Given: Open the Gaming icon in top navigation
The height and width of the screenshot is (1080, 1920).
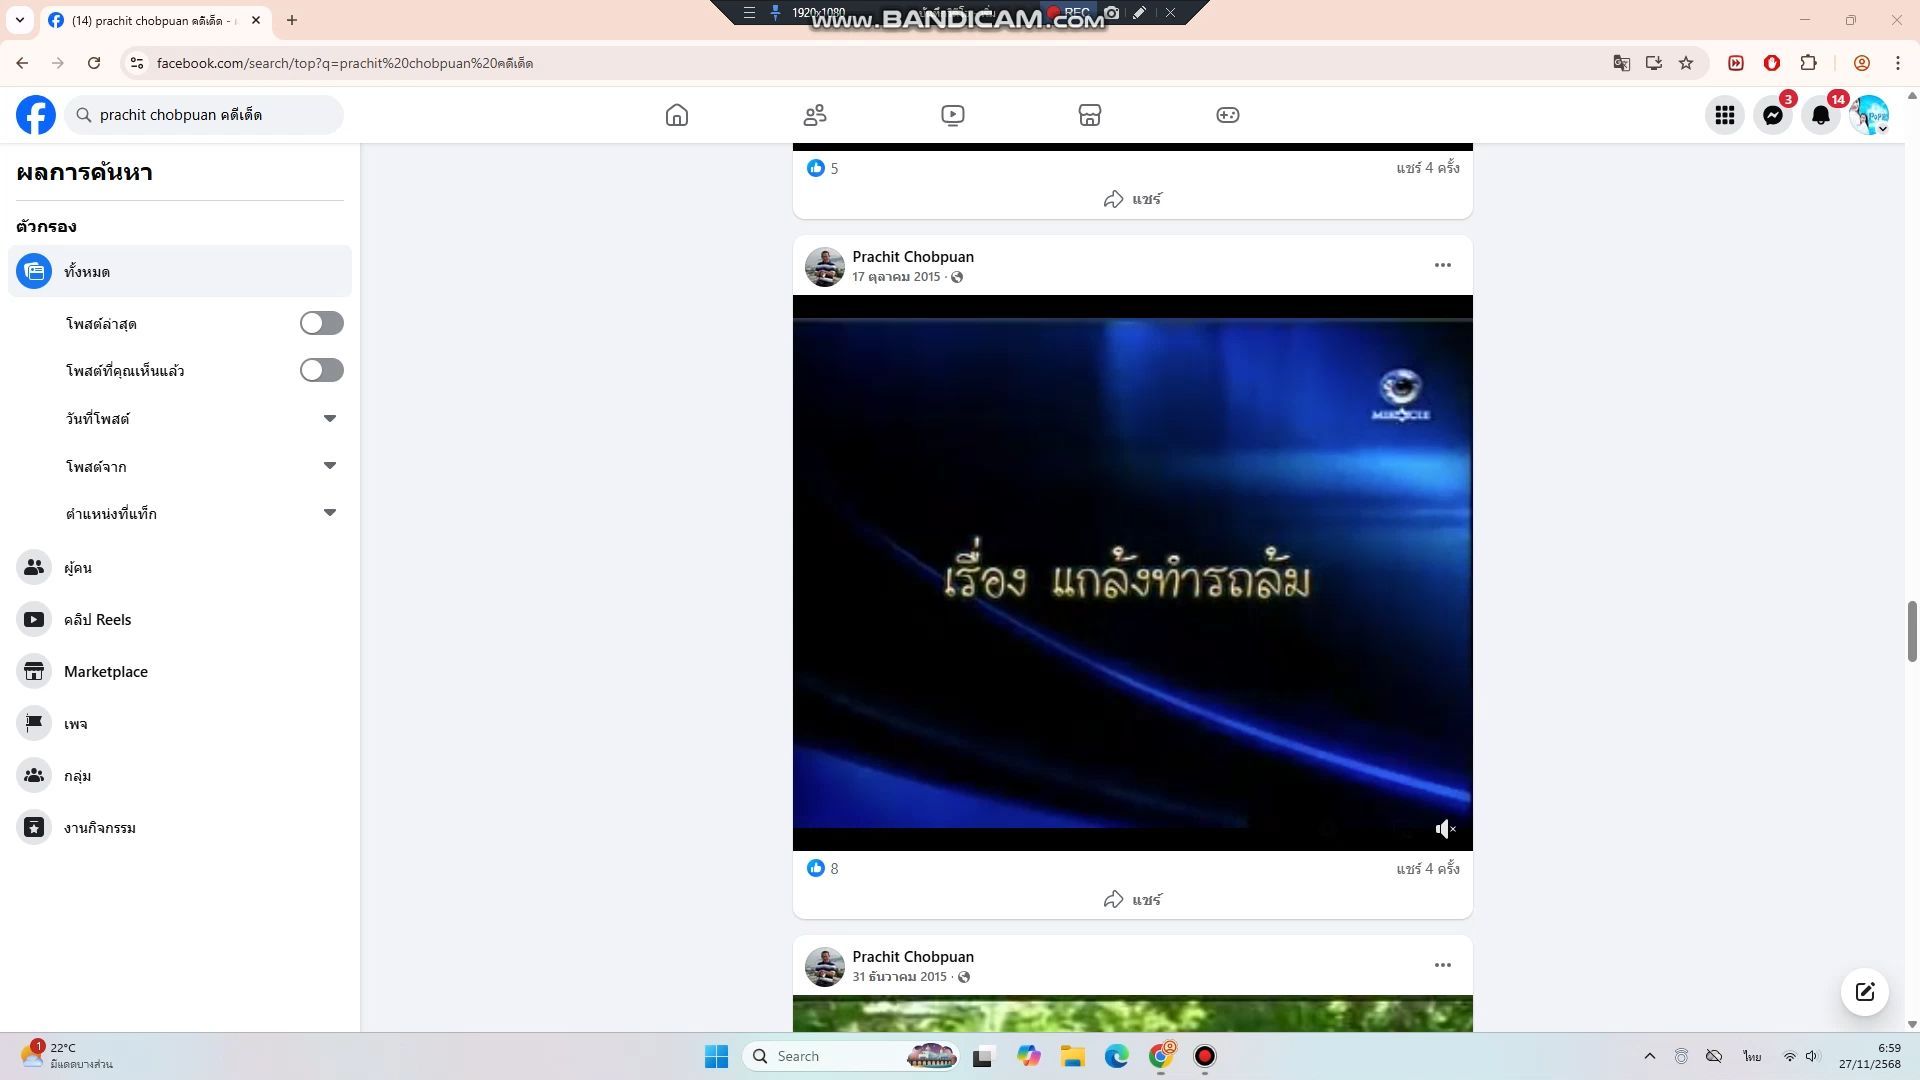Looking at the screenshot, I should click(1227, 115).
